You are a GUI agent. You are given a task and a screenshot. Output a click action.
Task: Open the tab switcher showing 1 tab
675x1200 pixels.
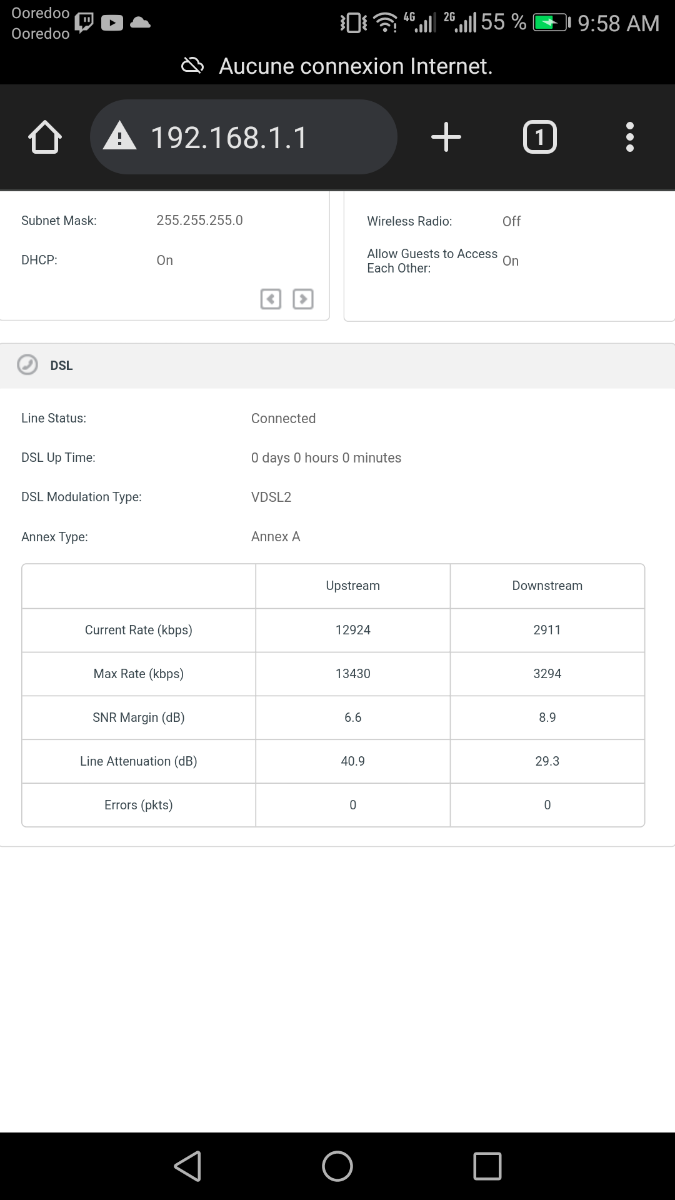pyautogui.click(x=539, y=137)
